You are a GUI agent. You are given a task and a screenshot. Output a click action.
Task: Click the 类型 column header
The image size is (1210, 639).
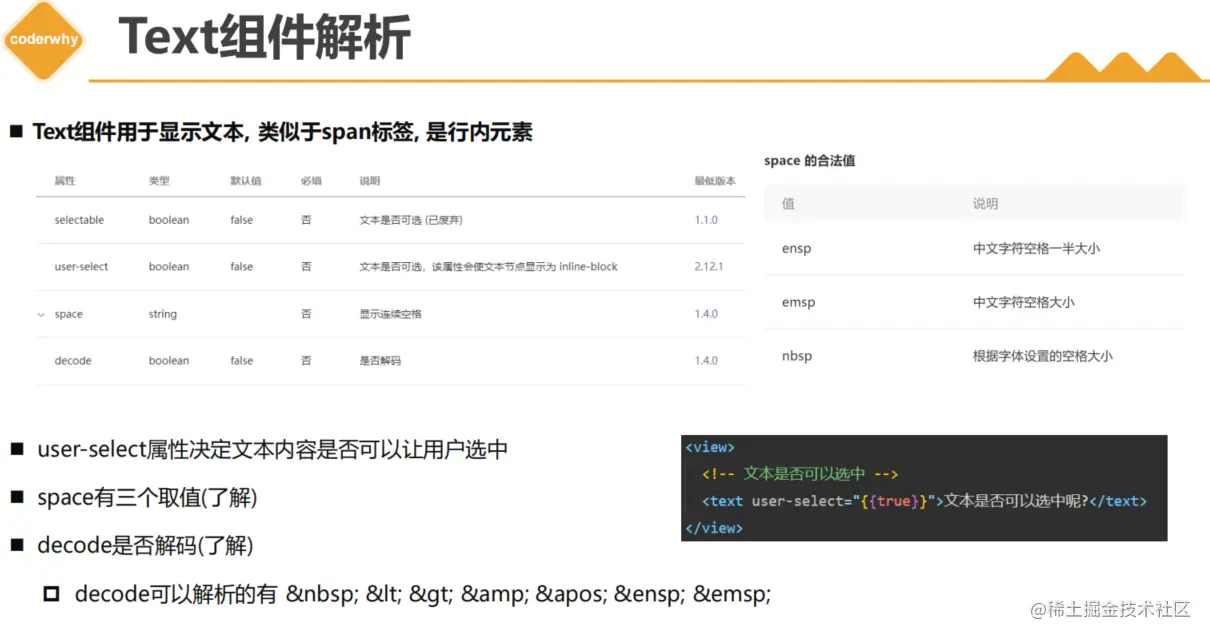tap(159, 181)
